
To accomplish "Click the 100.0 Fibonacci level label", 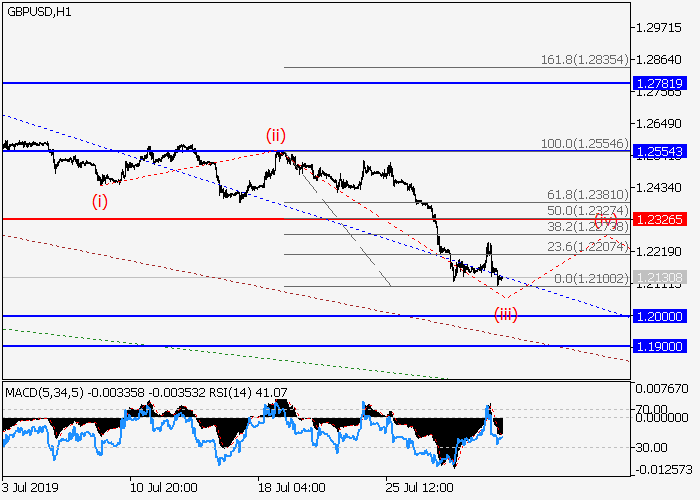I will tap(584, 144).
